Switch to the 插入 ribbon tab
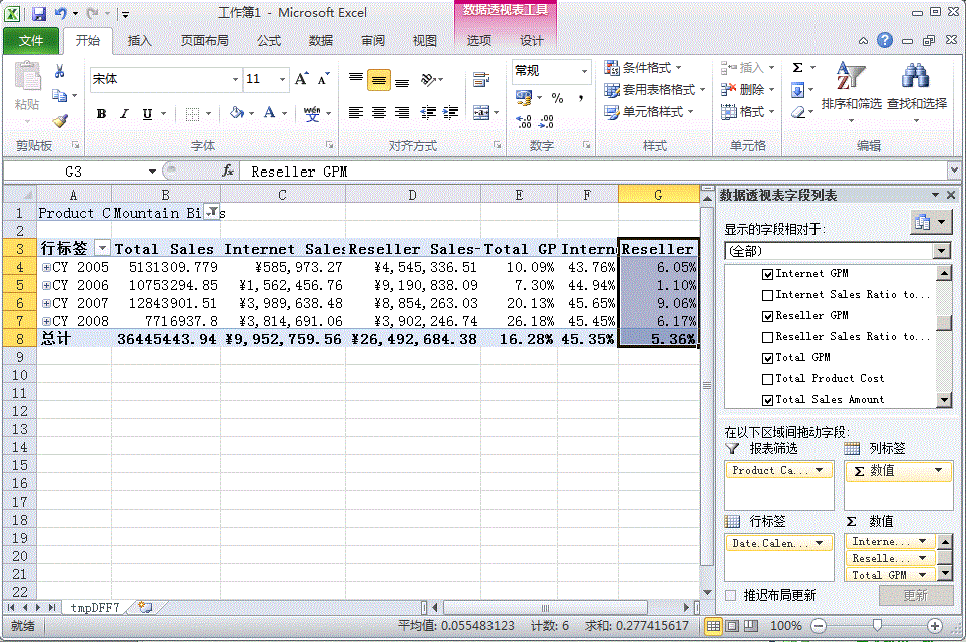Image resolution: width=967 pixels, height=644 pixels. coord(140,41)
